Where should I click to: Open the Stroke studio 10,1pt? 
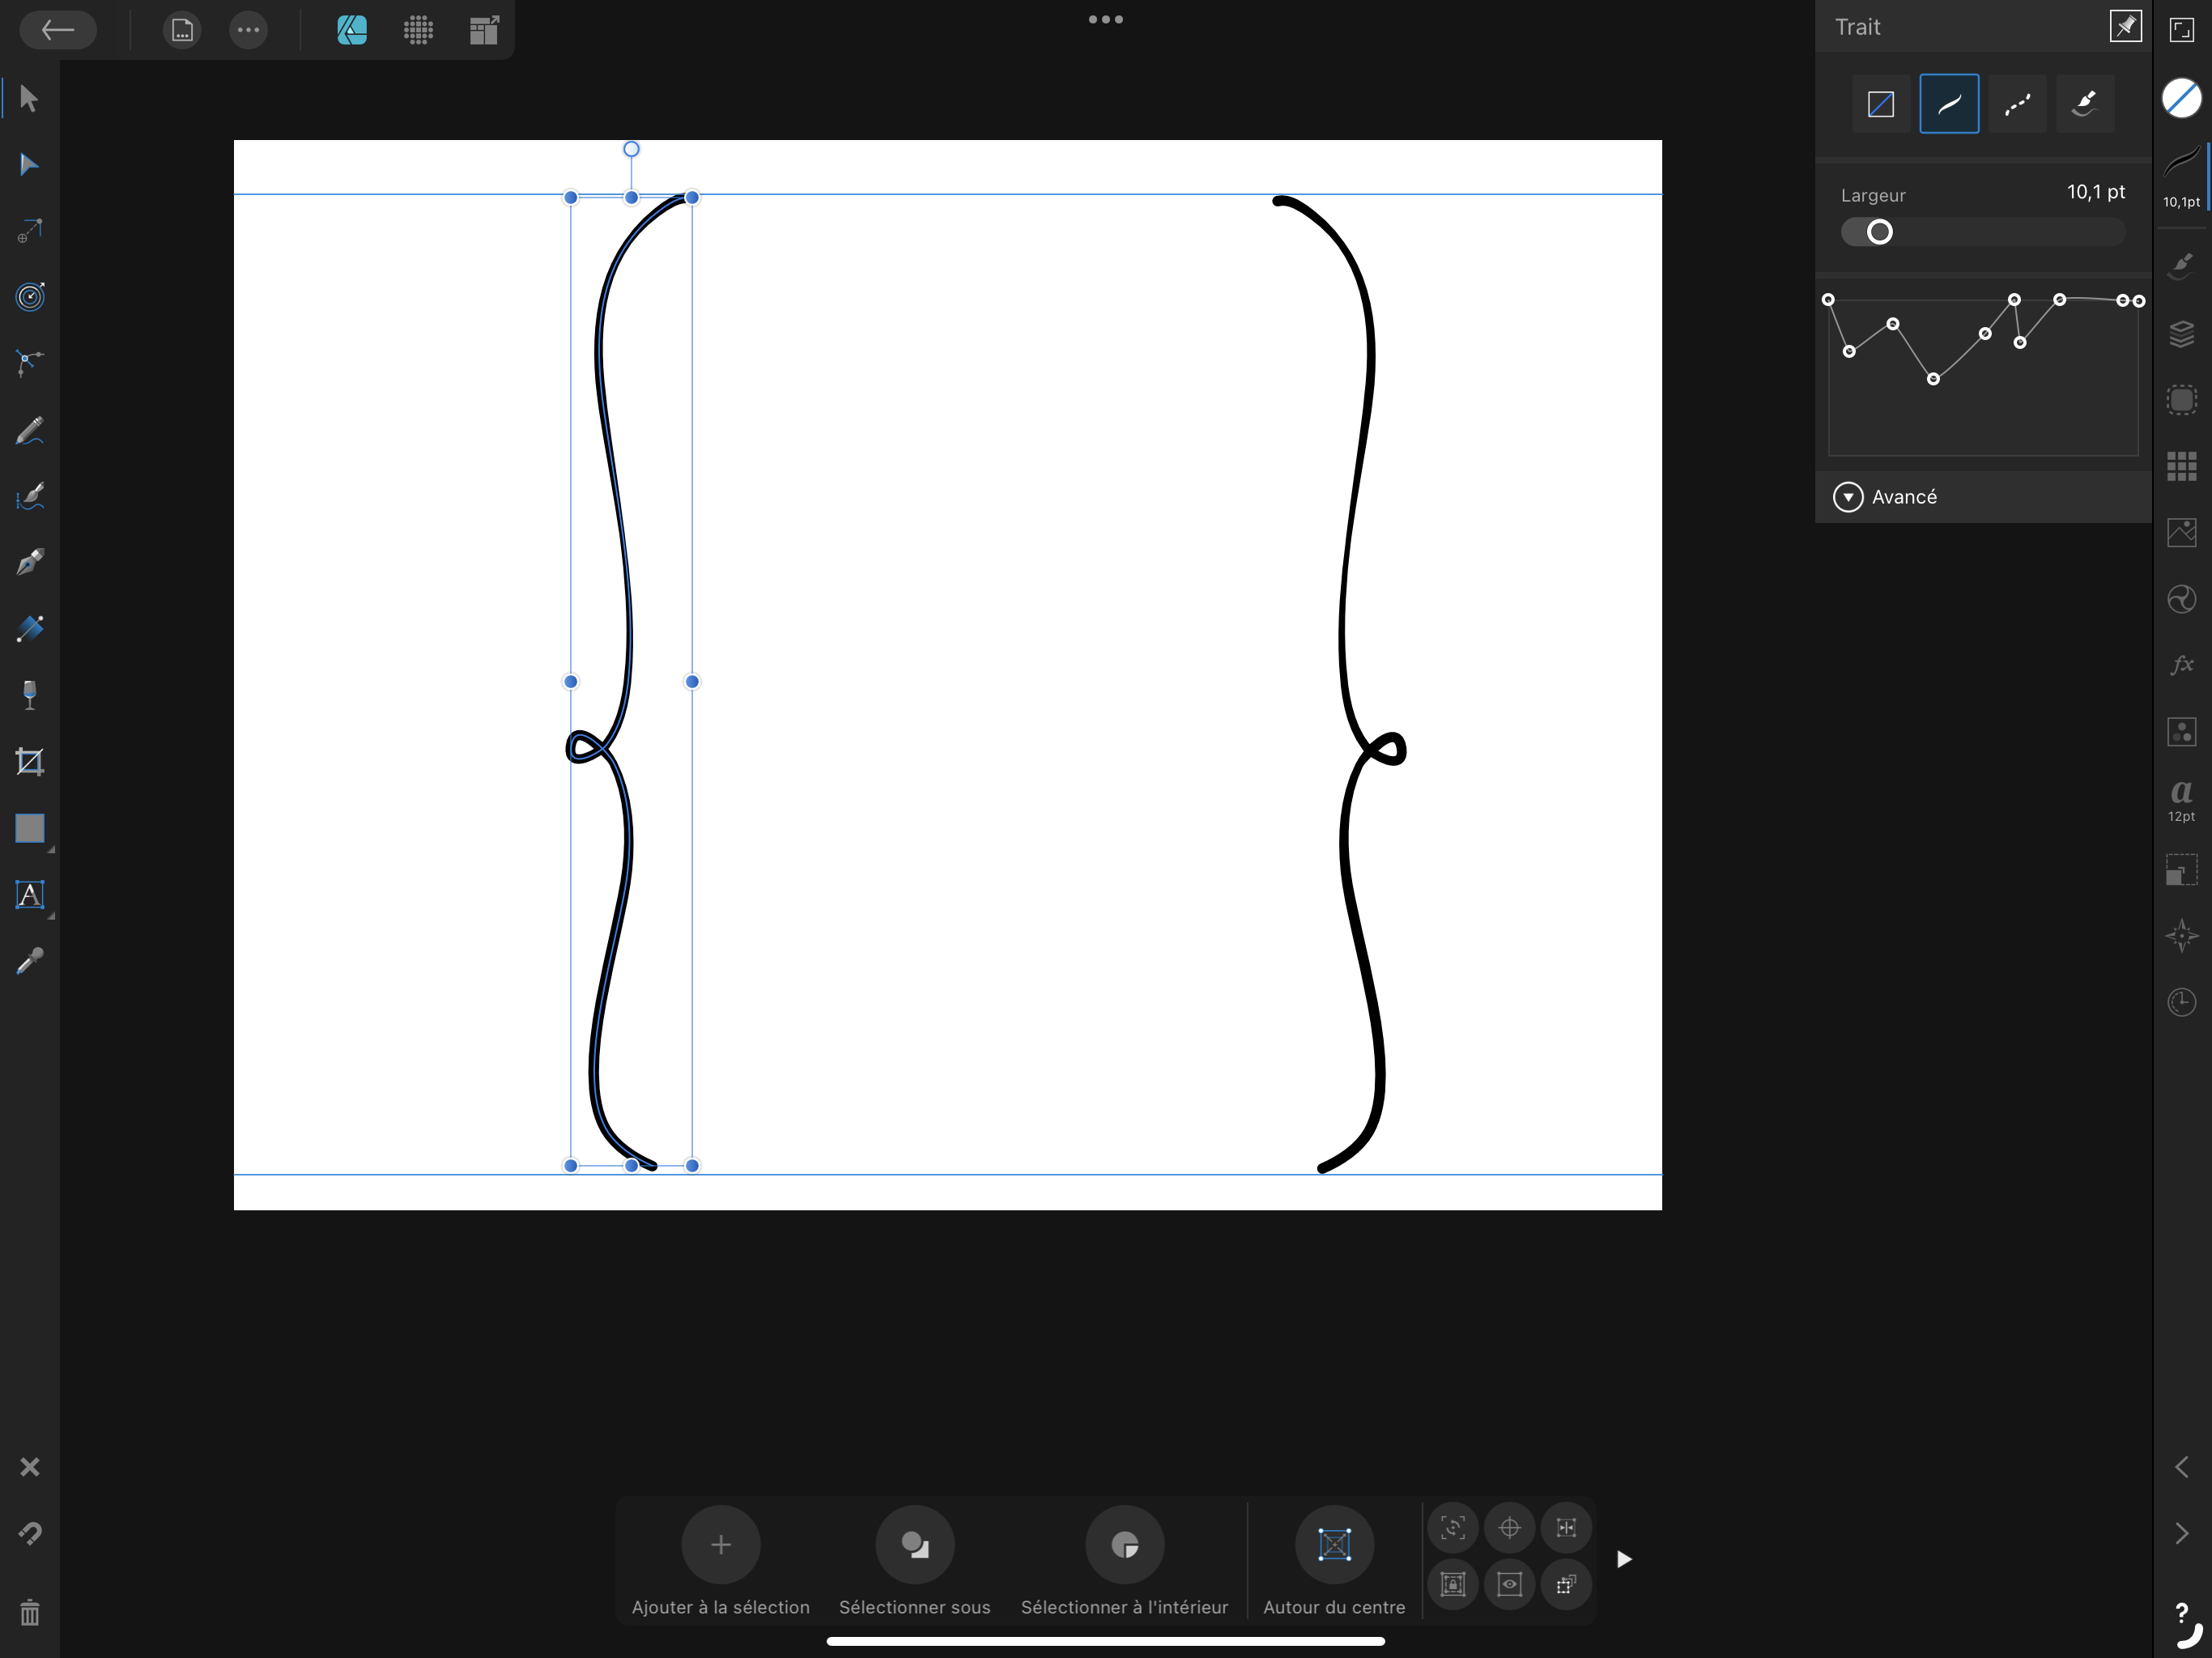tap(2181, 176)
